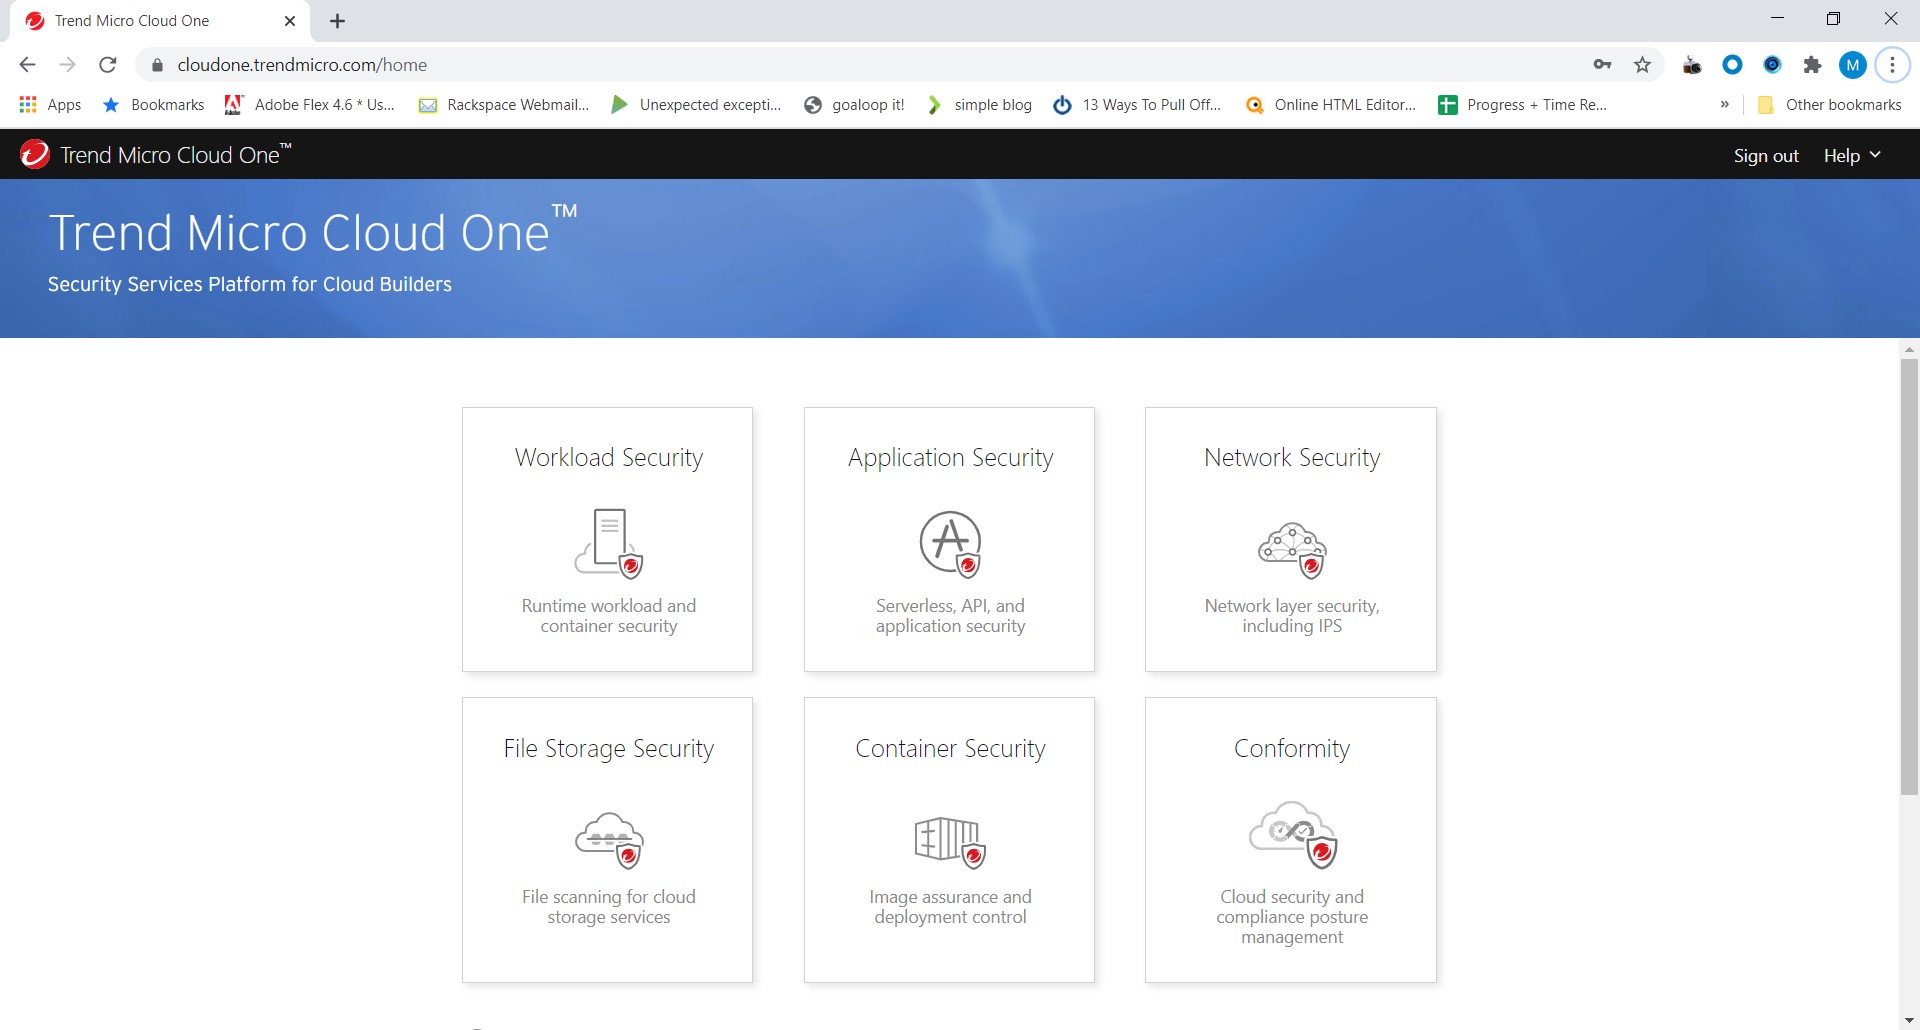The image size is (1920, 1030).
Task: Open the Conformity cloud icon
Action: coord(1292,834)
